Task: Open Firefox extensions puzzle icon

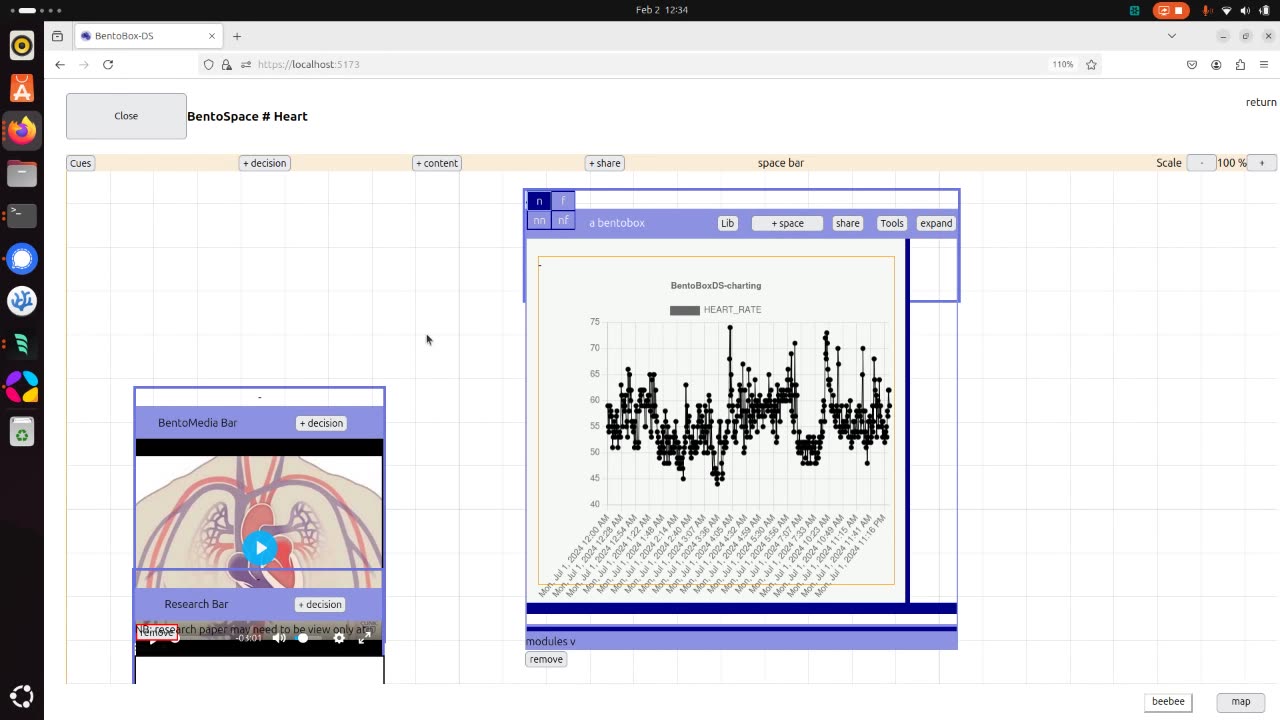Action: (1240, 64)
